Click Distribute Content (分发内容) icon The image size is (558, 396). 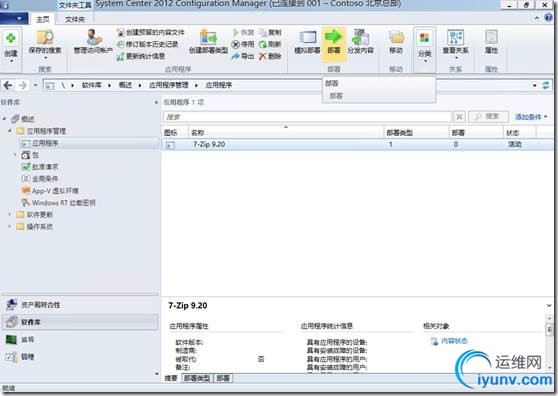(x=360, y=41)
